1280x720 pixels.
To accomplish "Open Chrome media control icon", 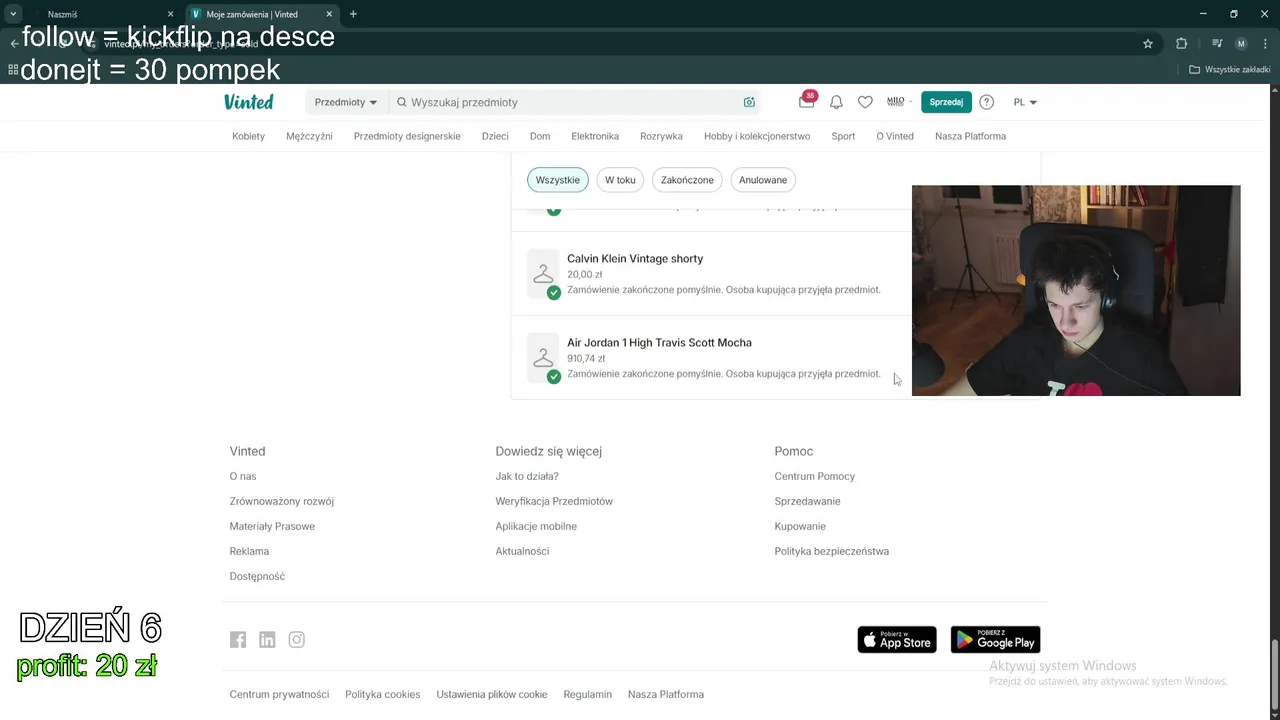I will [1217, 43].
